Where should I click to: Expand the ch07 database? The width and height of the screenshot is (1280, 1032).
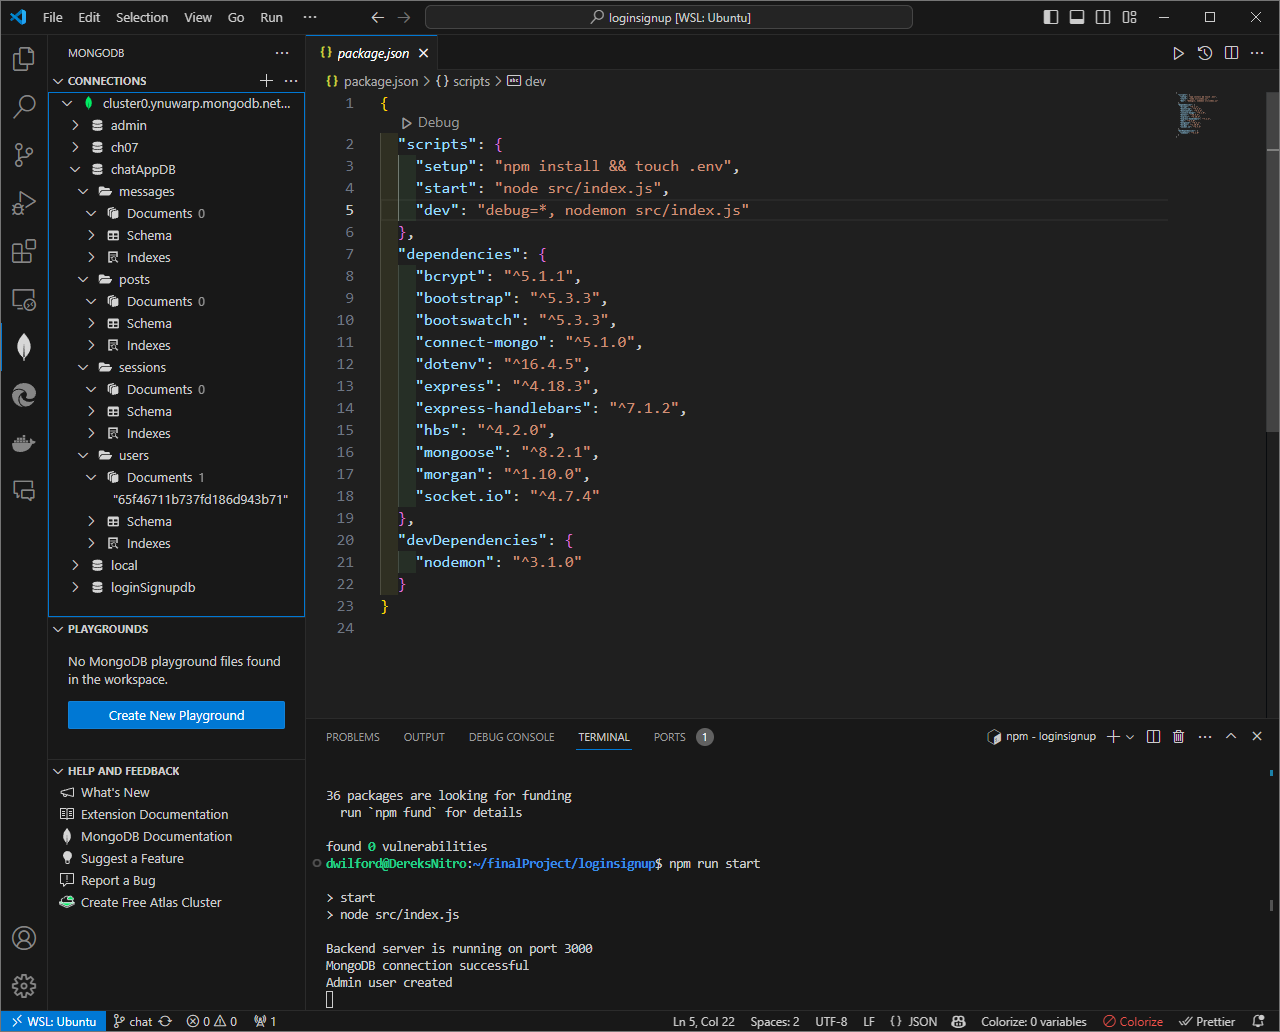[x=75, y=147]
